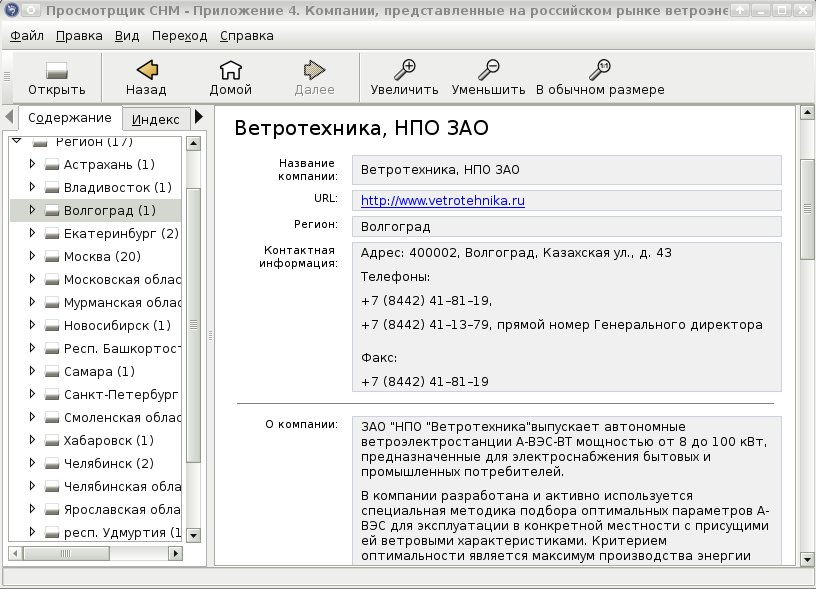Switch to the Индекс tab

(x=155, y=120)
